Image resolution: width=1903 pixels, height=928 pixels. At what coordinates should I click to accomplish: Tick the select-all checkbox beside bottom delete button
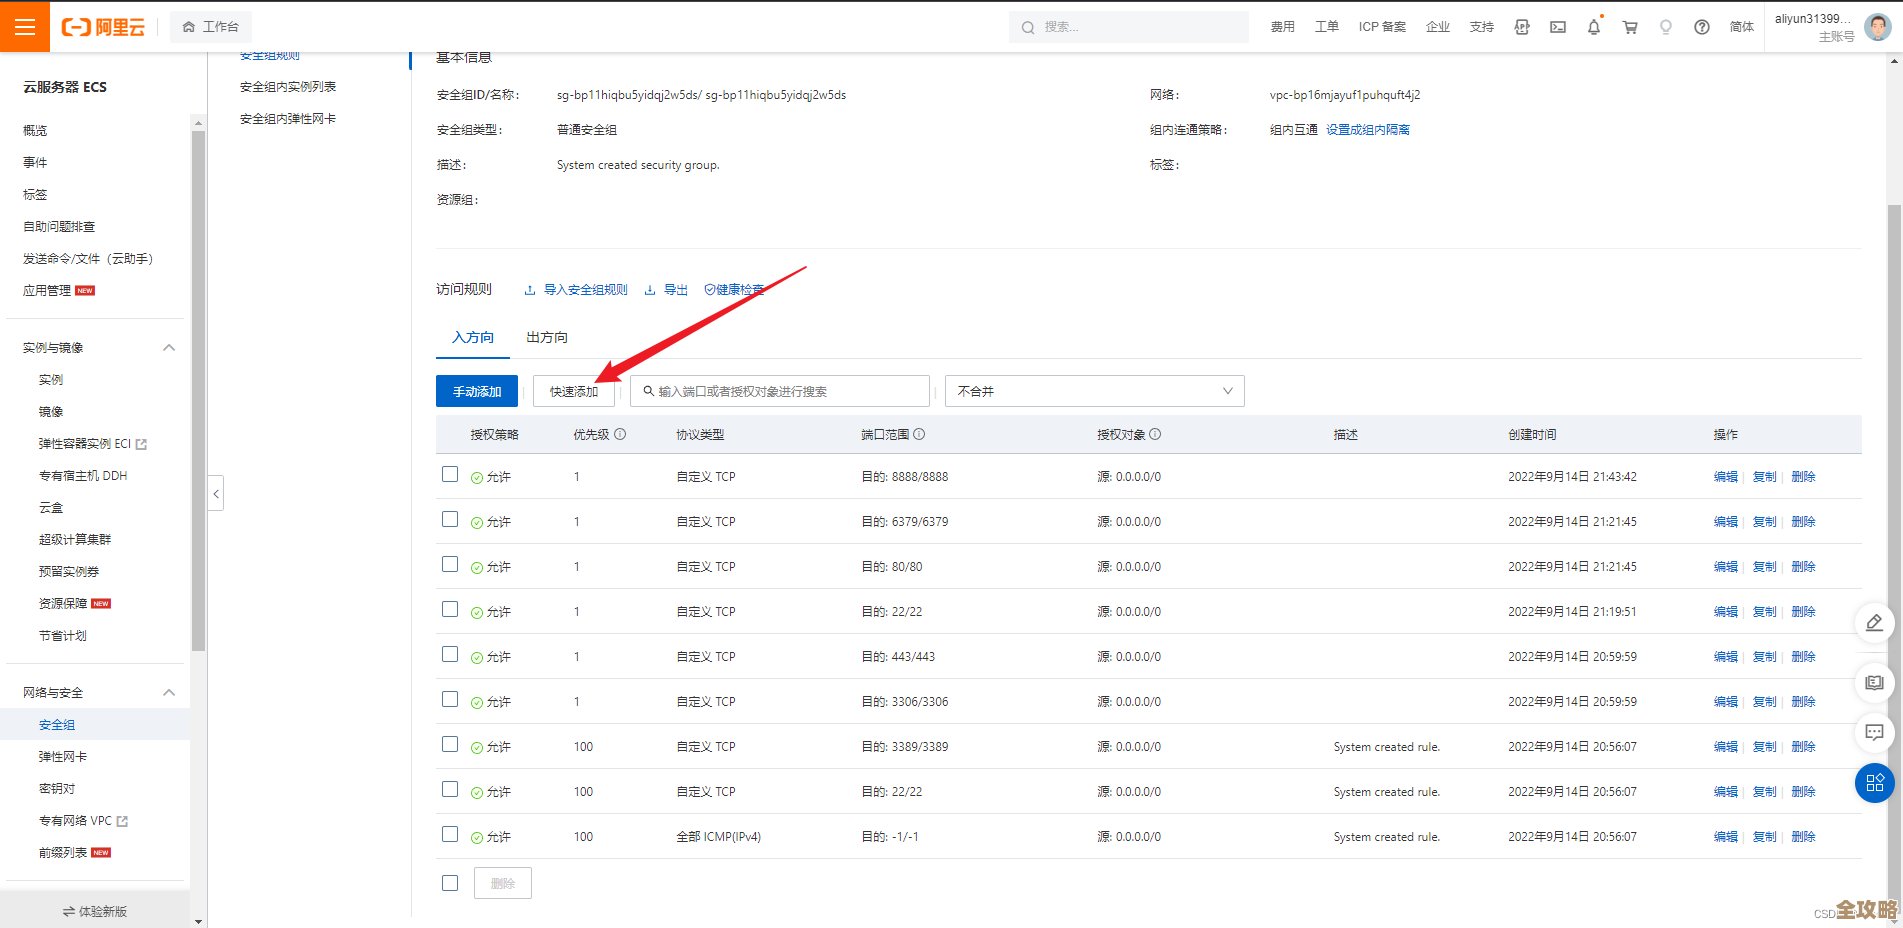click(x=450, y=883)
